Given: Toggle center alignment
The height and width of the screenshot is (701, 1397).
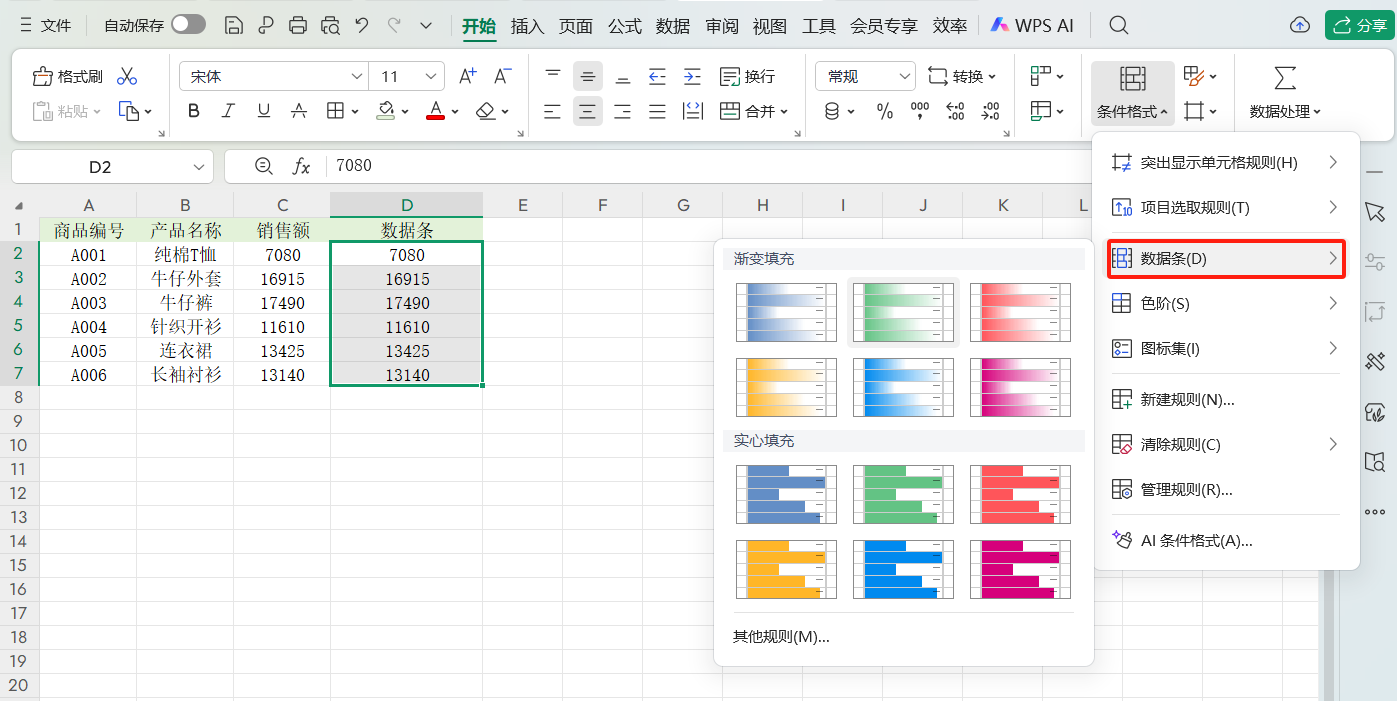Looking at the screenshot, I should tap(587, 111).
